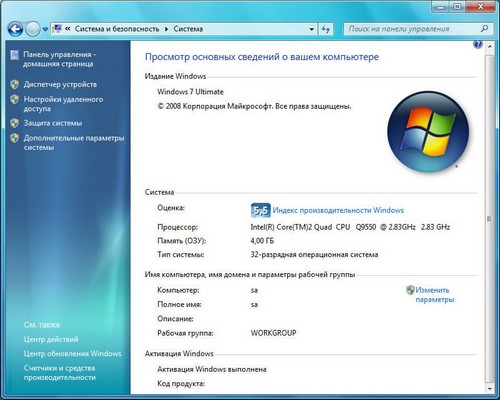Viewport: 500px width, 400px height.
Task: Click shield icon beside 'Дополнительные параметры системы'
Action: 14,138
